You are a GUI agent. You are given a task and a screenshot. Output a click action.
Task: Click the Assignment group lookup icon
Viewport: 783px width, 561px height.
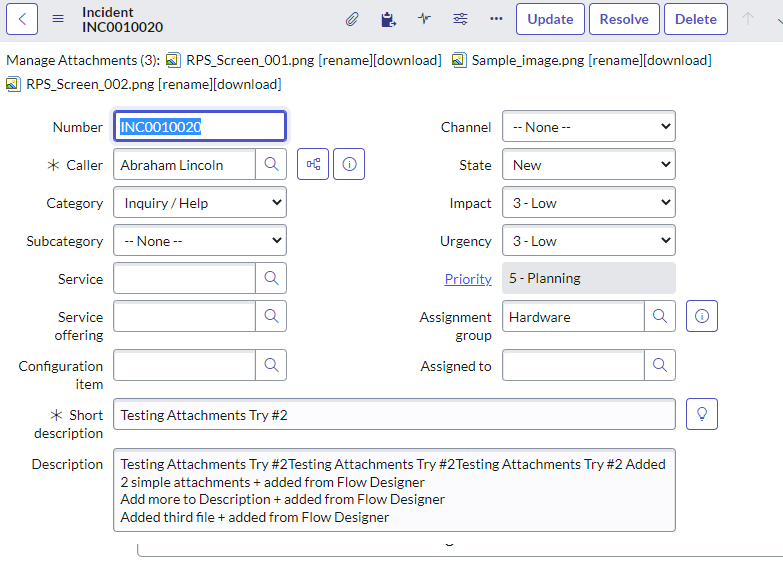click(660, 316)
